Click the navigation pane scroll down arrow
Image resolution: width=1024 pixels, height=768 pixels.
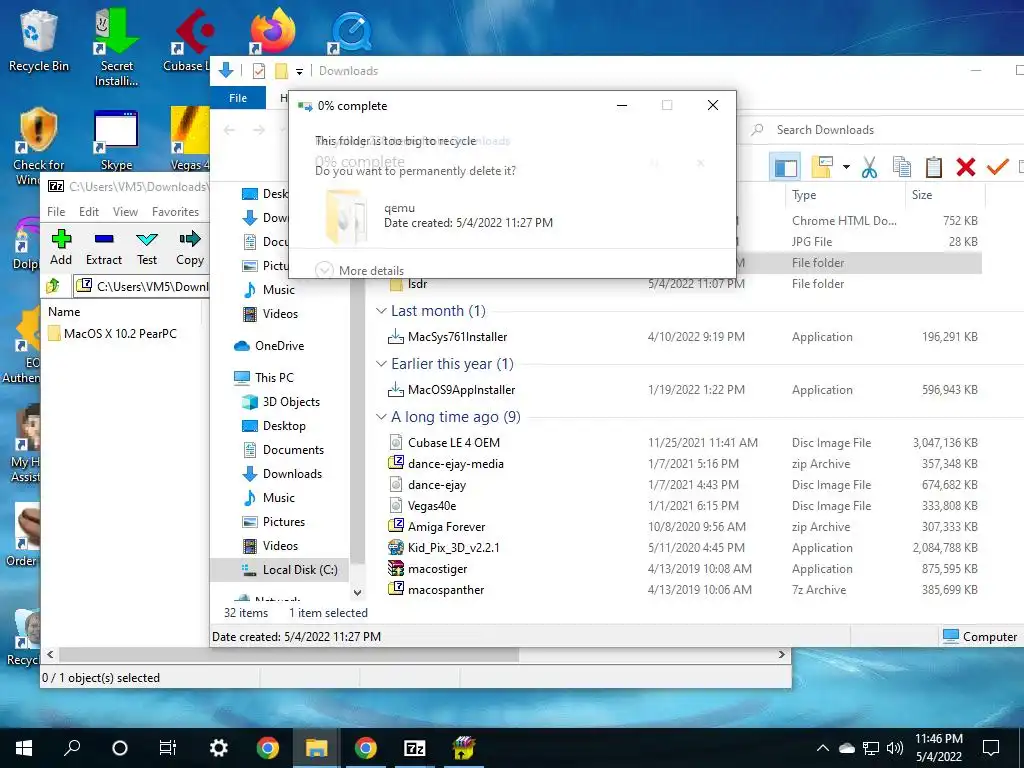pyautogui.click(x=357, y=592)
